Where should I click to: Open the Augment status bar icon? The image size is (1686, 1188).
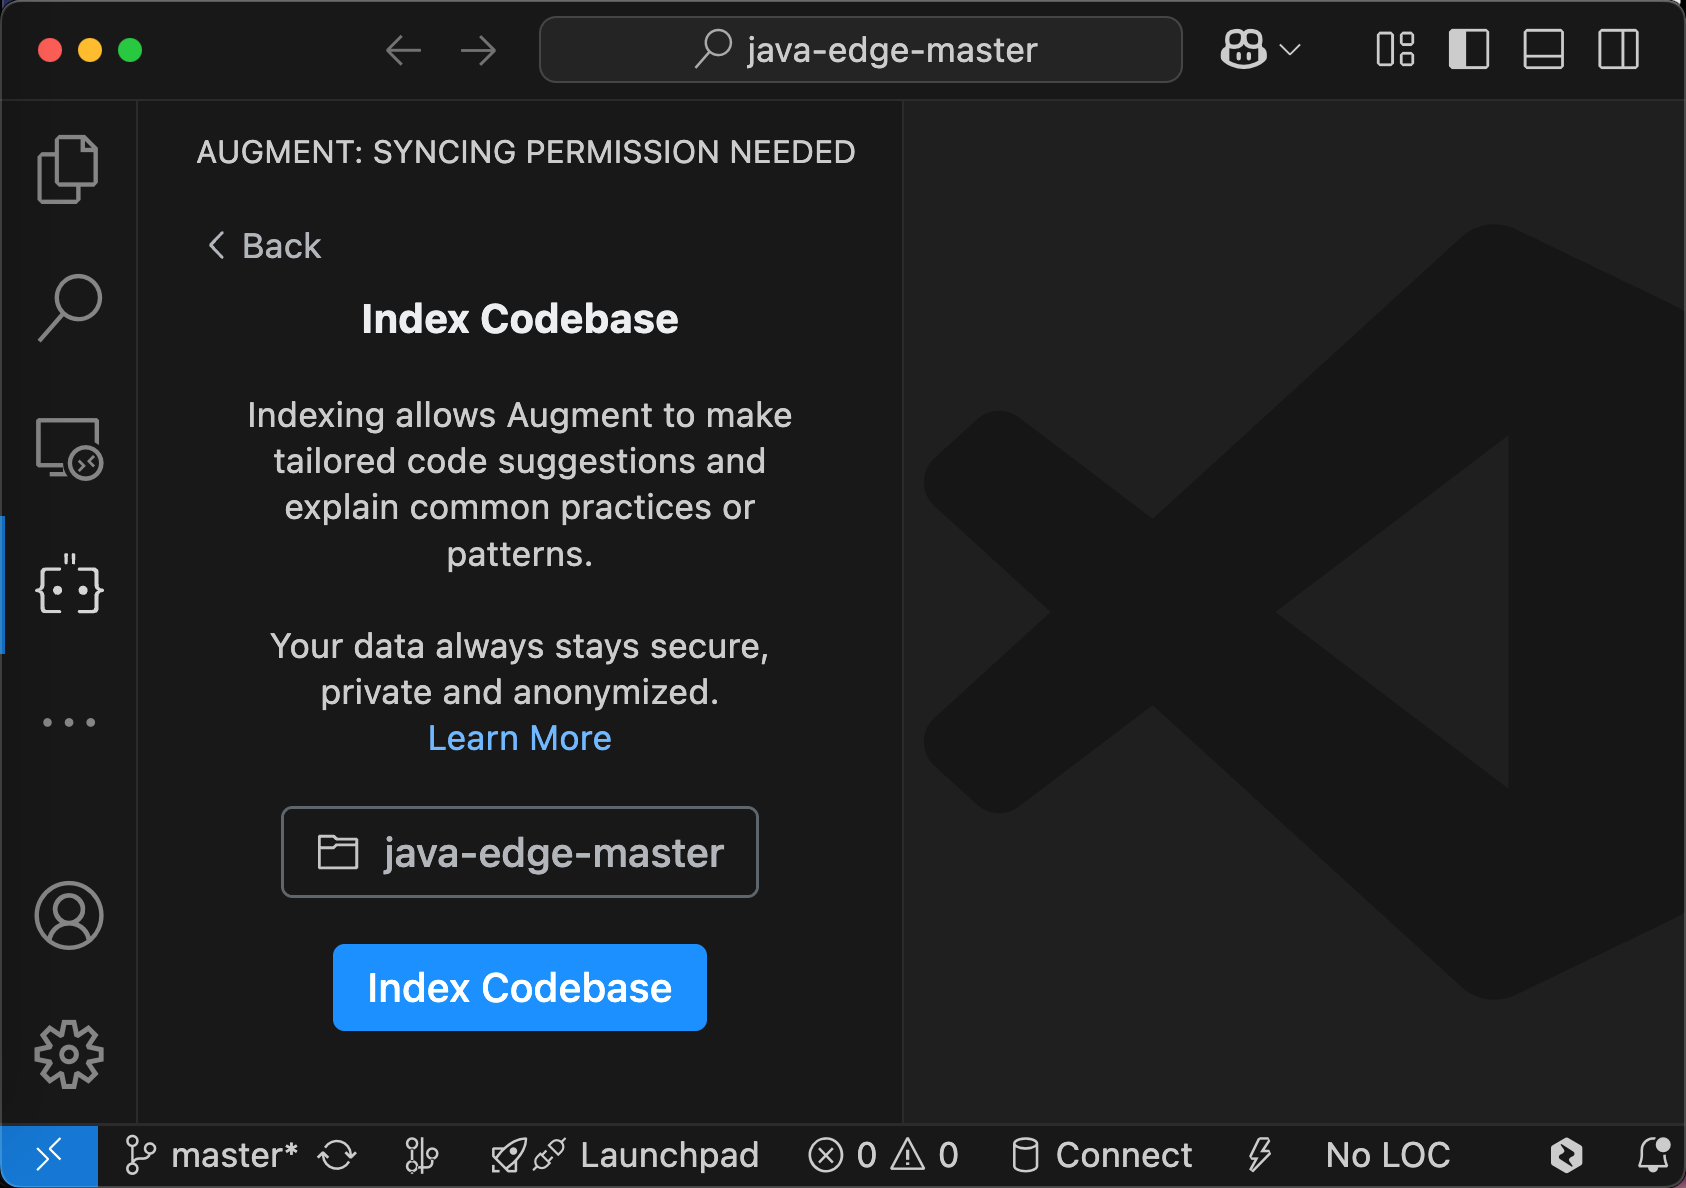(x=1566, y=1155)
